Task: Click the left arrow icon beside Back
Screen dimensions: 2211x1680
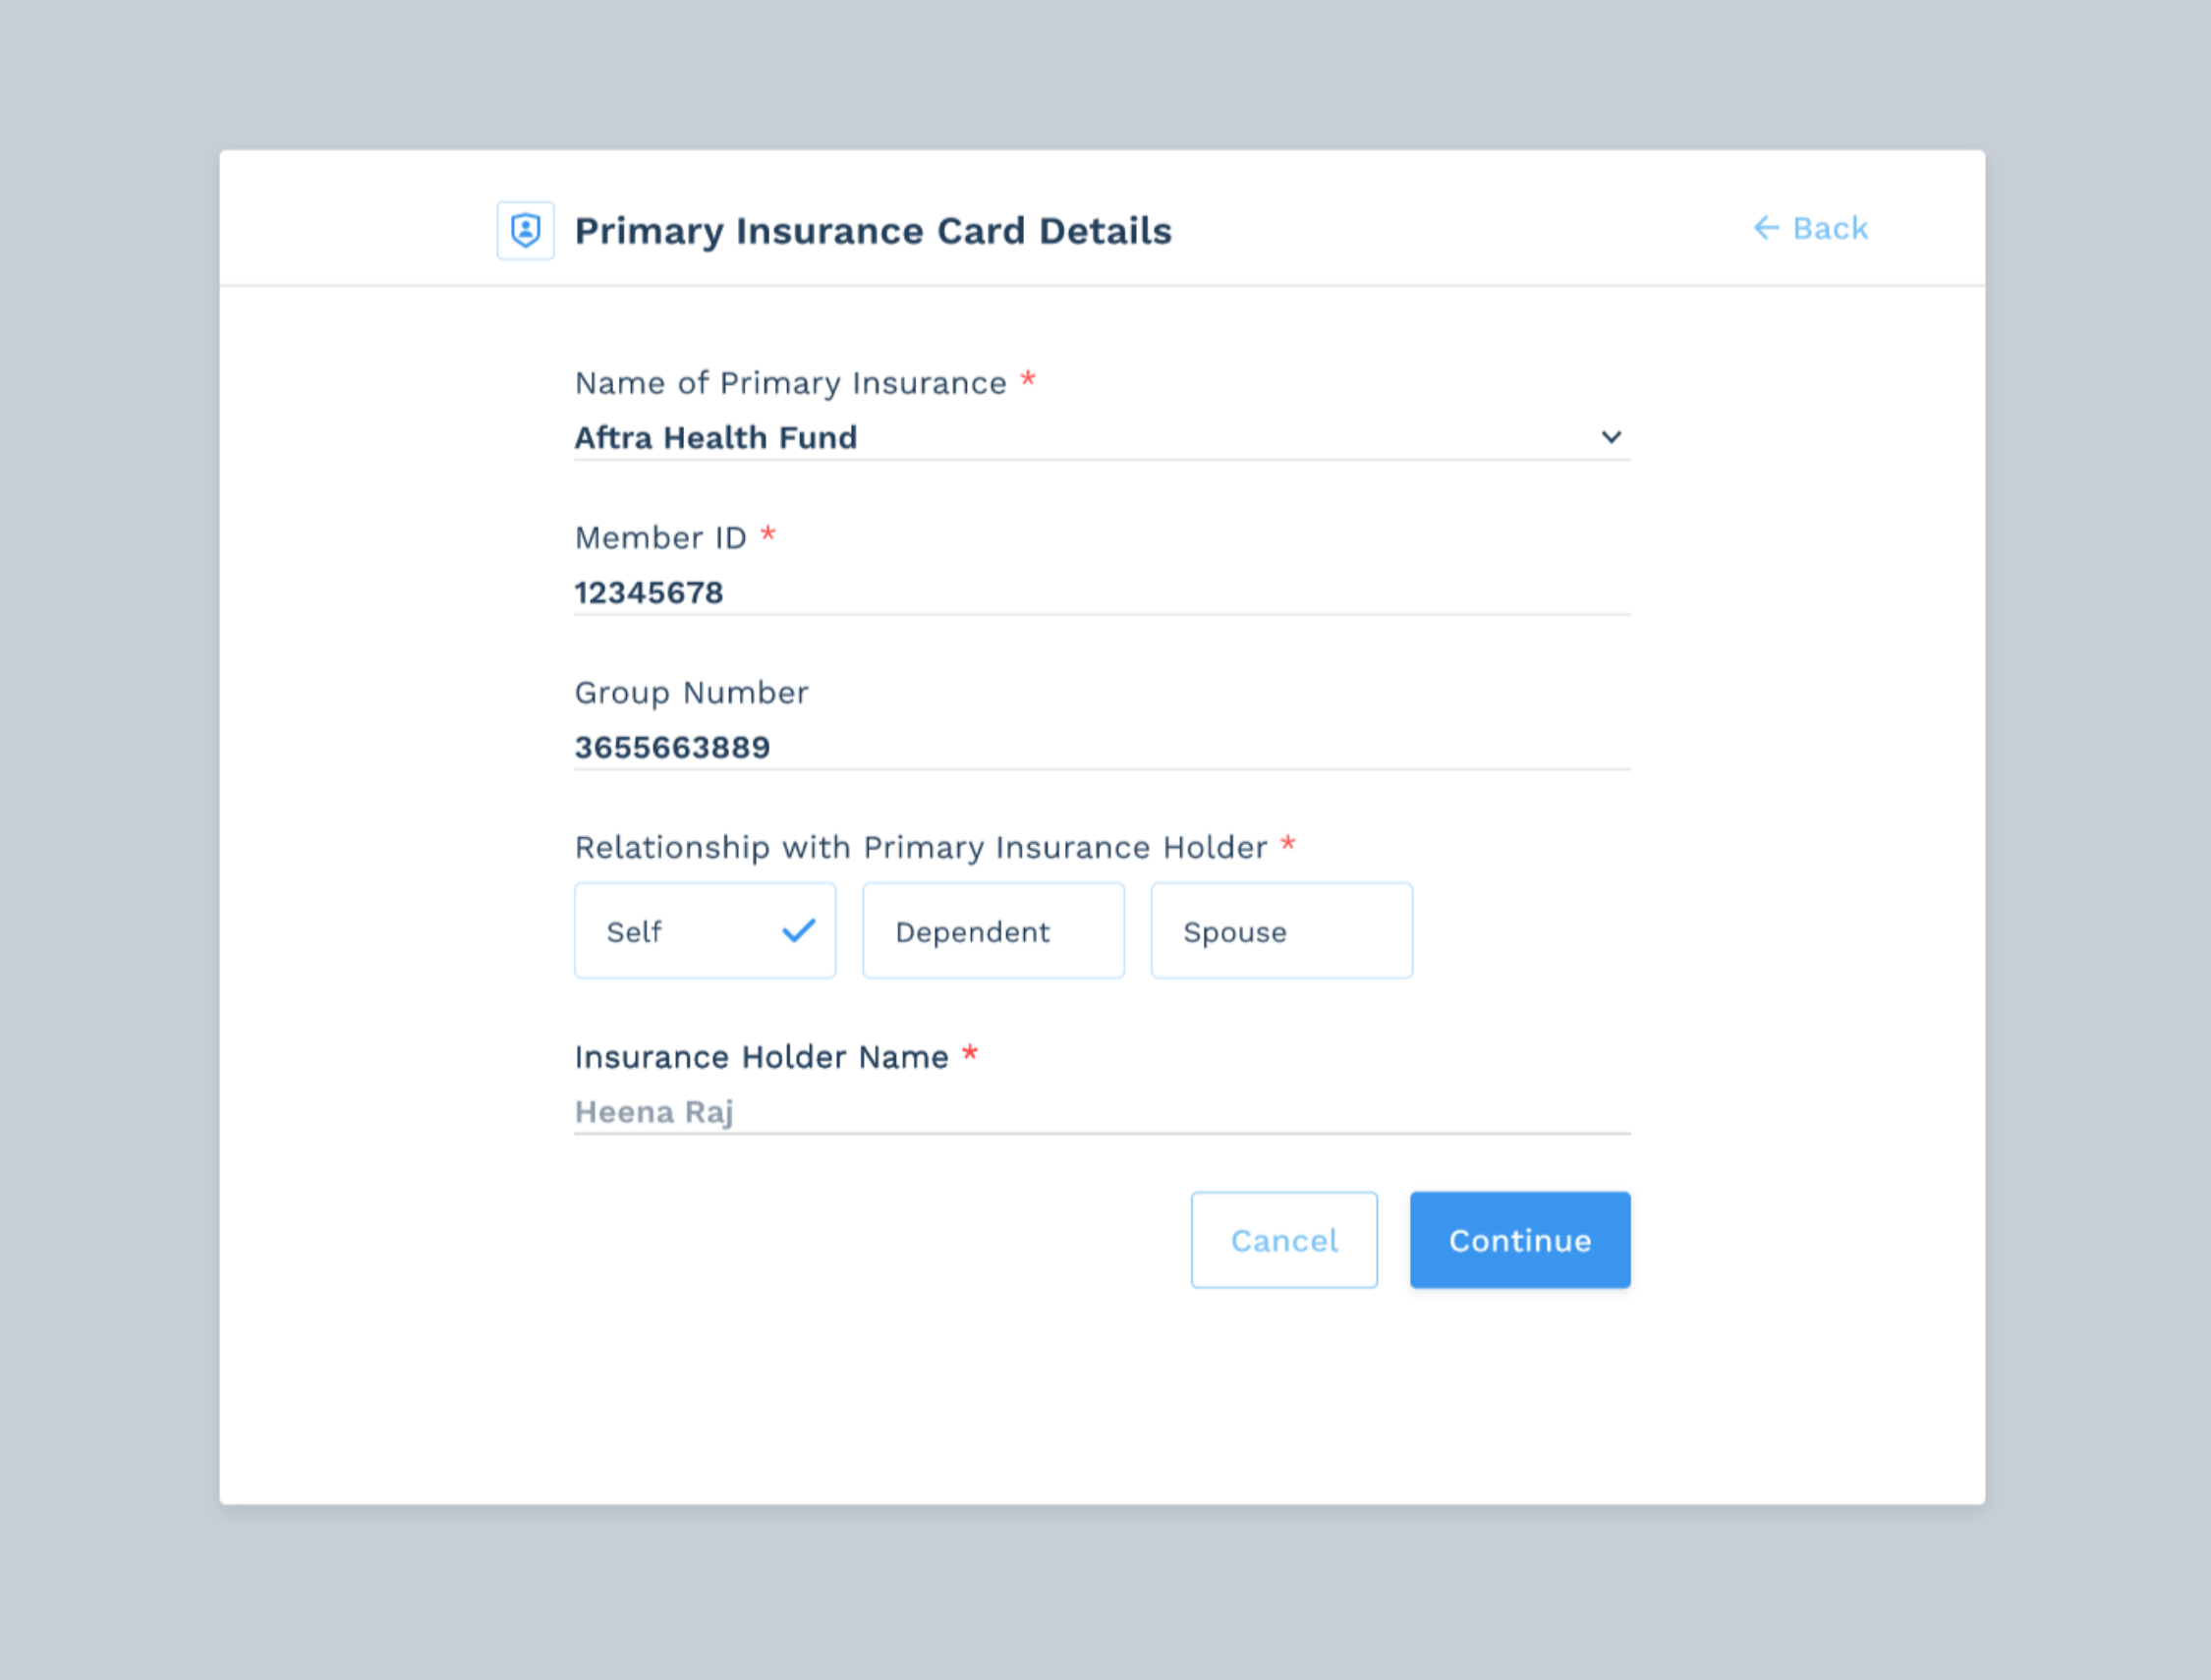Action: [x=1766, y=229]
